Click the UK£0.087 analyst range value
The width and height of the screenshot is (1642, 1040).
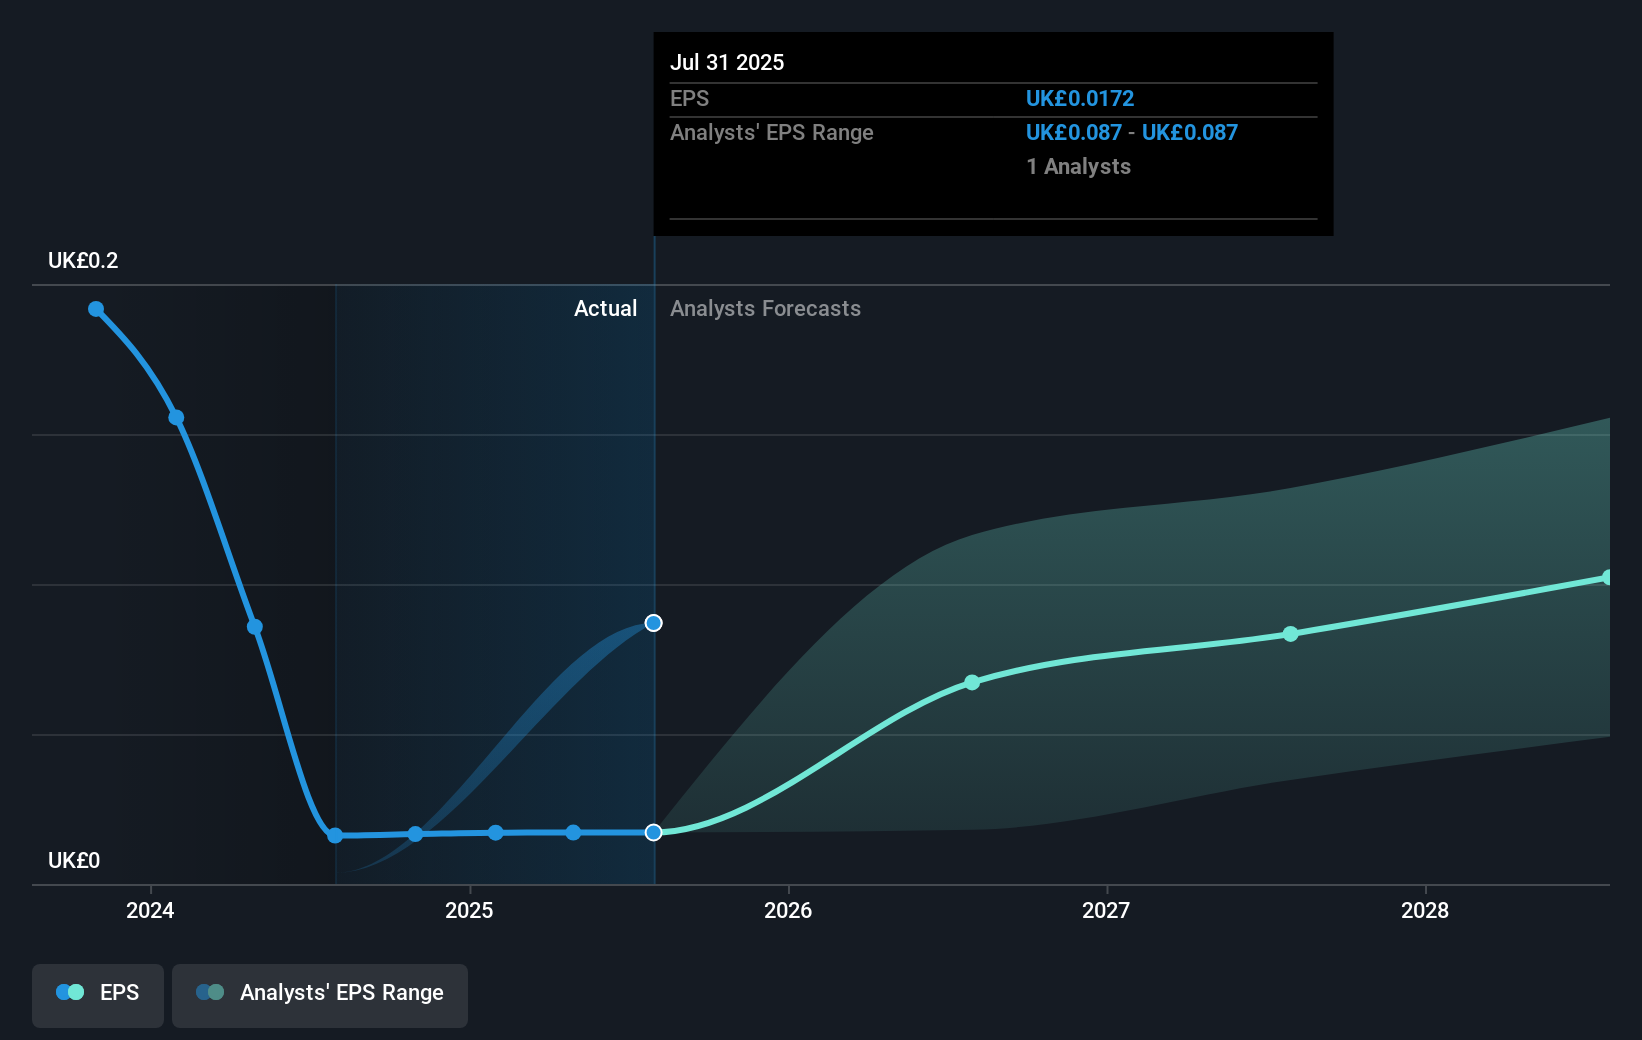click(x=1073, y=132)
